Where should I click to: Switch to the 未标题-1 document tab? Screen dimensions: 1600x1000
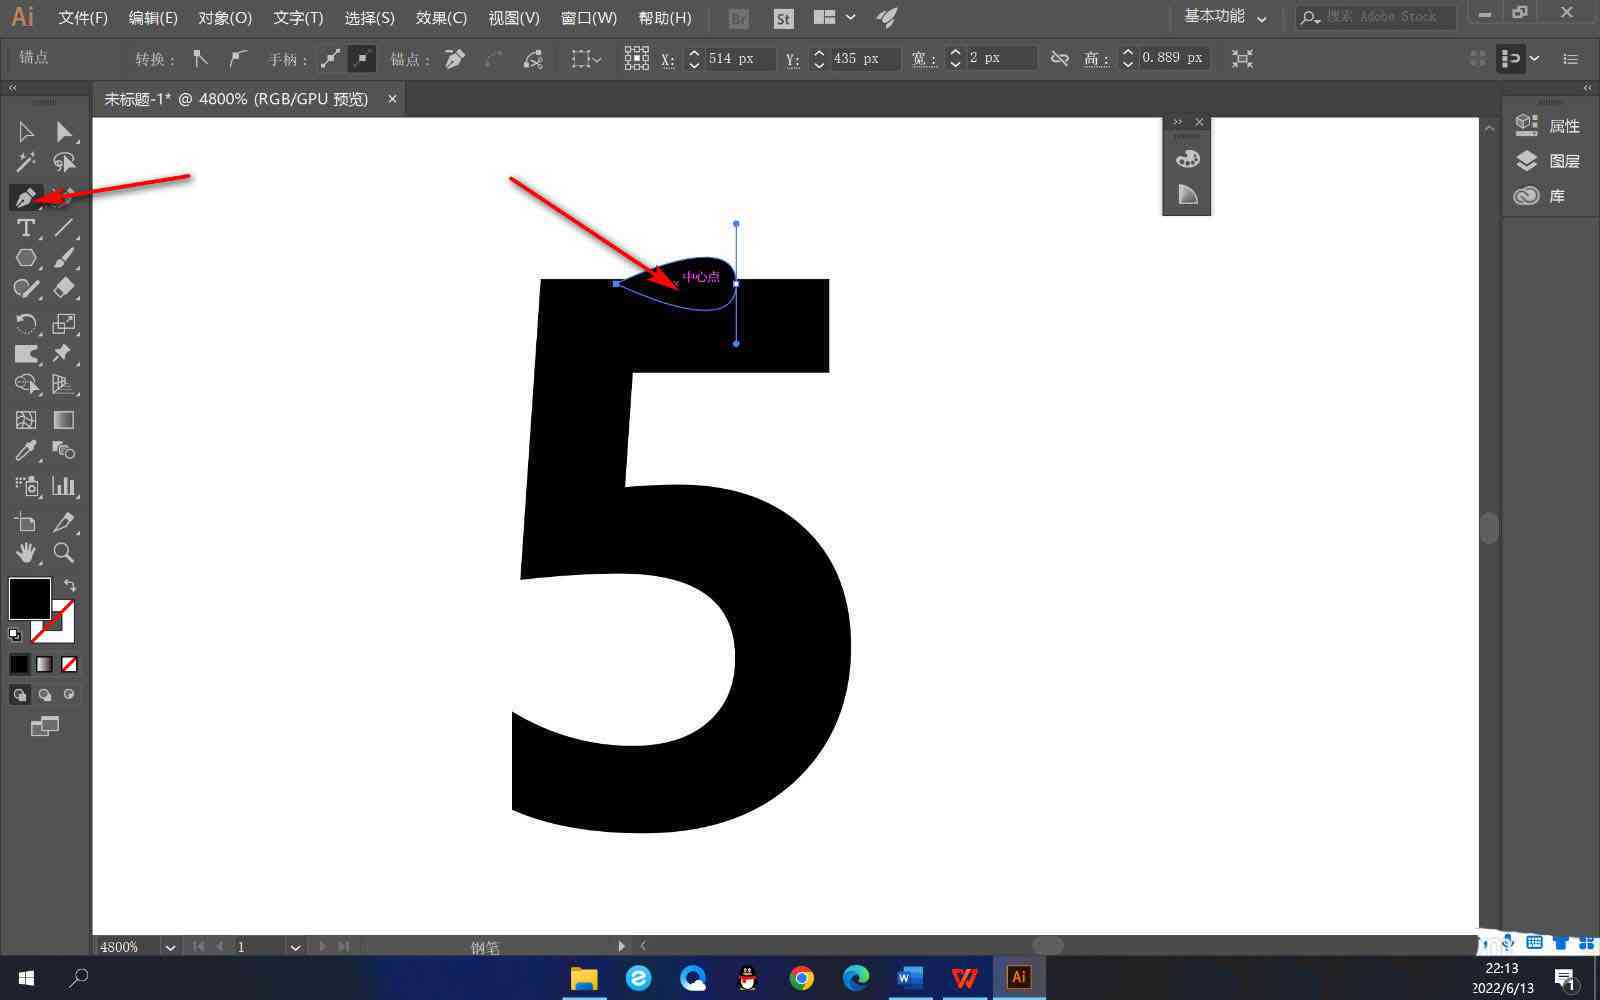pos(237,99)
